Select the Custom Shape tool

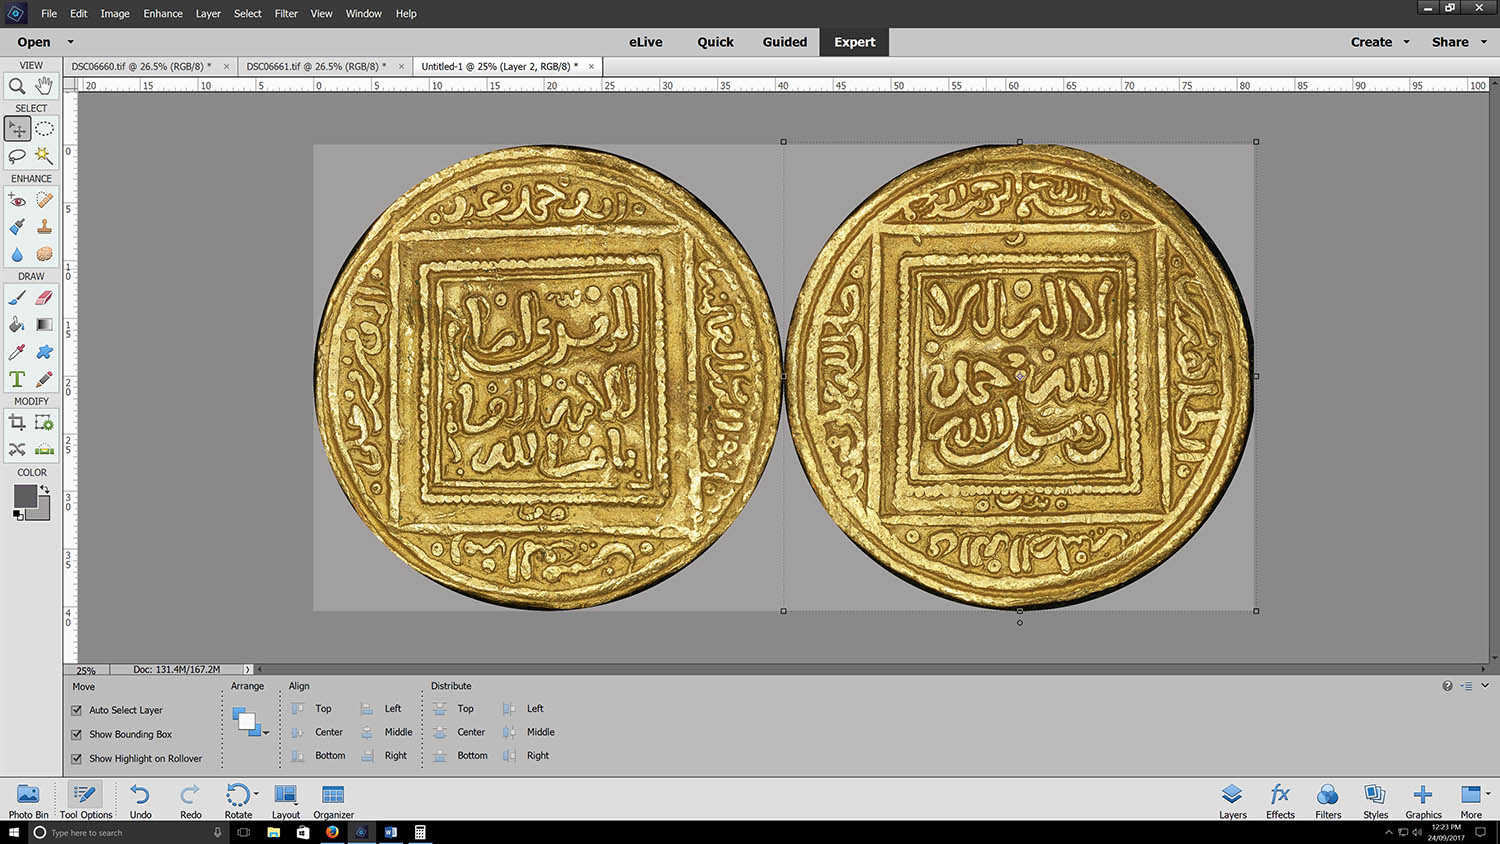(x=44, y=352)
